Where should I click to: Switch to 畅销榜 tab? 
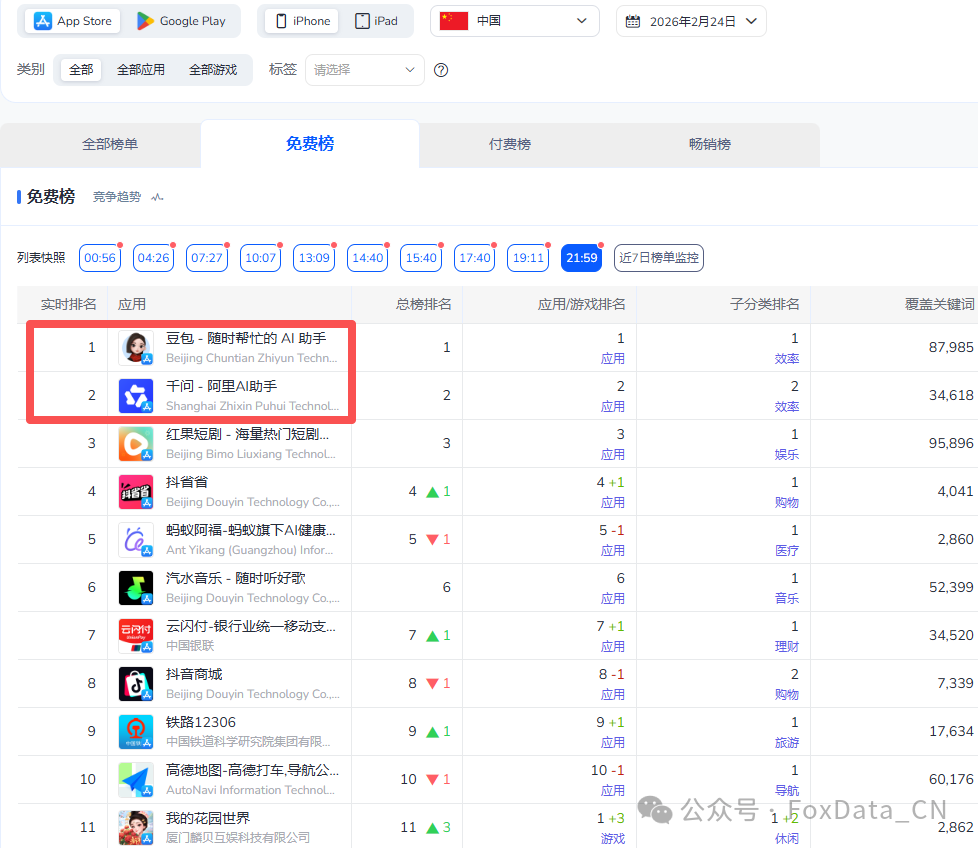tap(710, 144)
